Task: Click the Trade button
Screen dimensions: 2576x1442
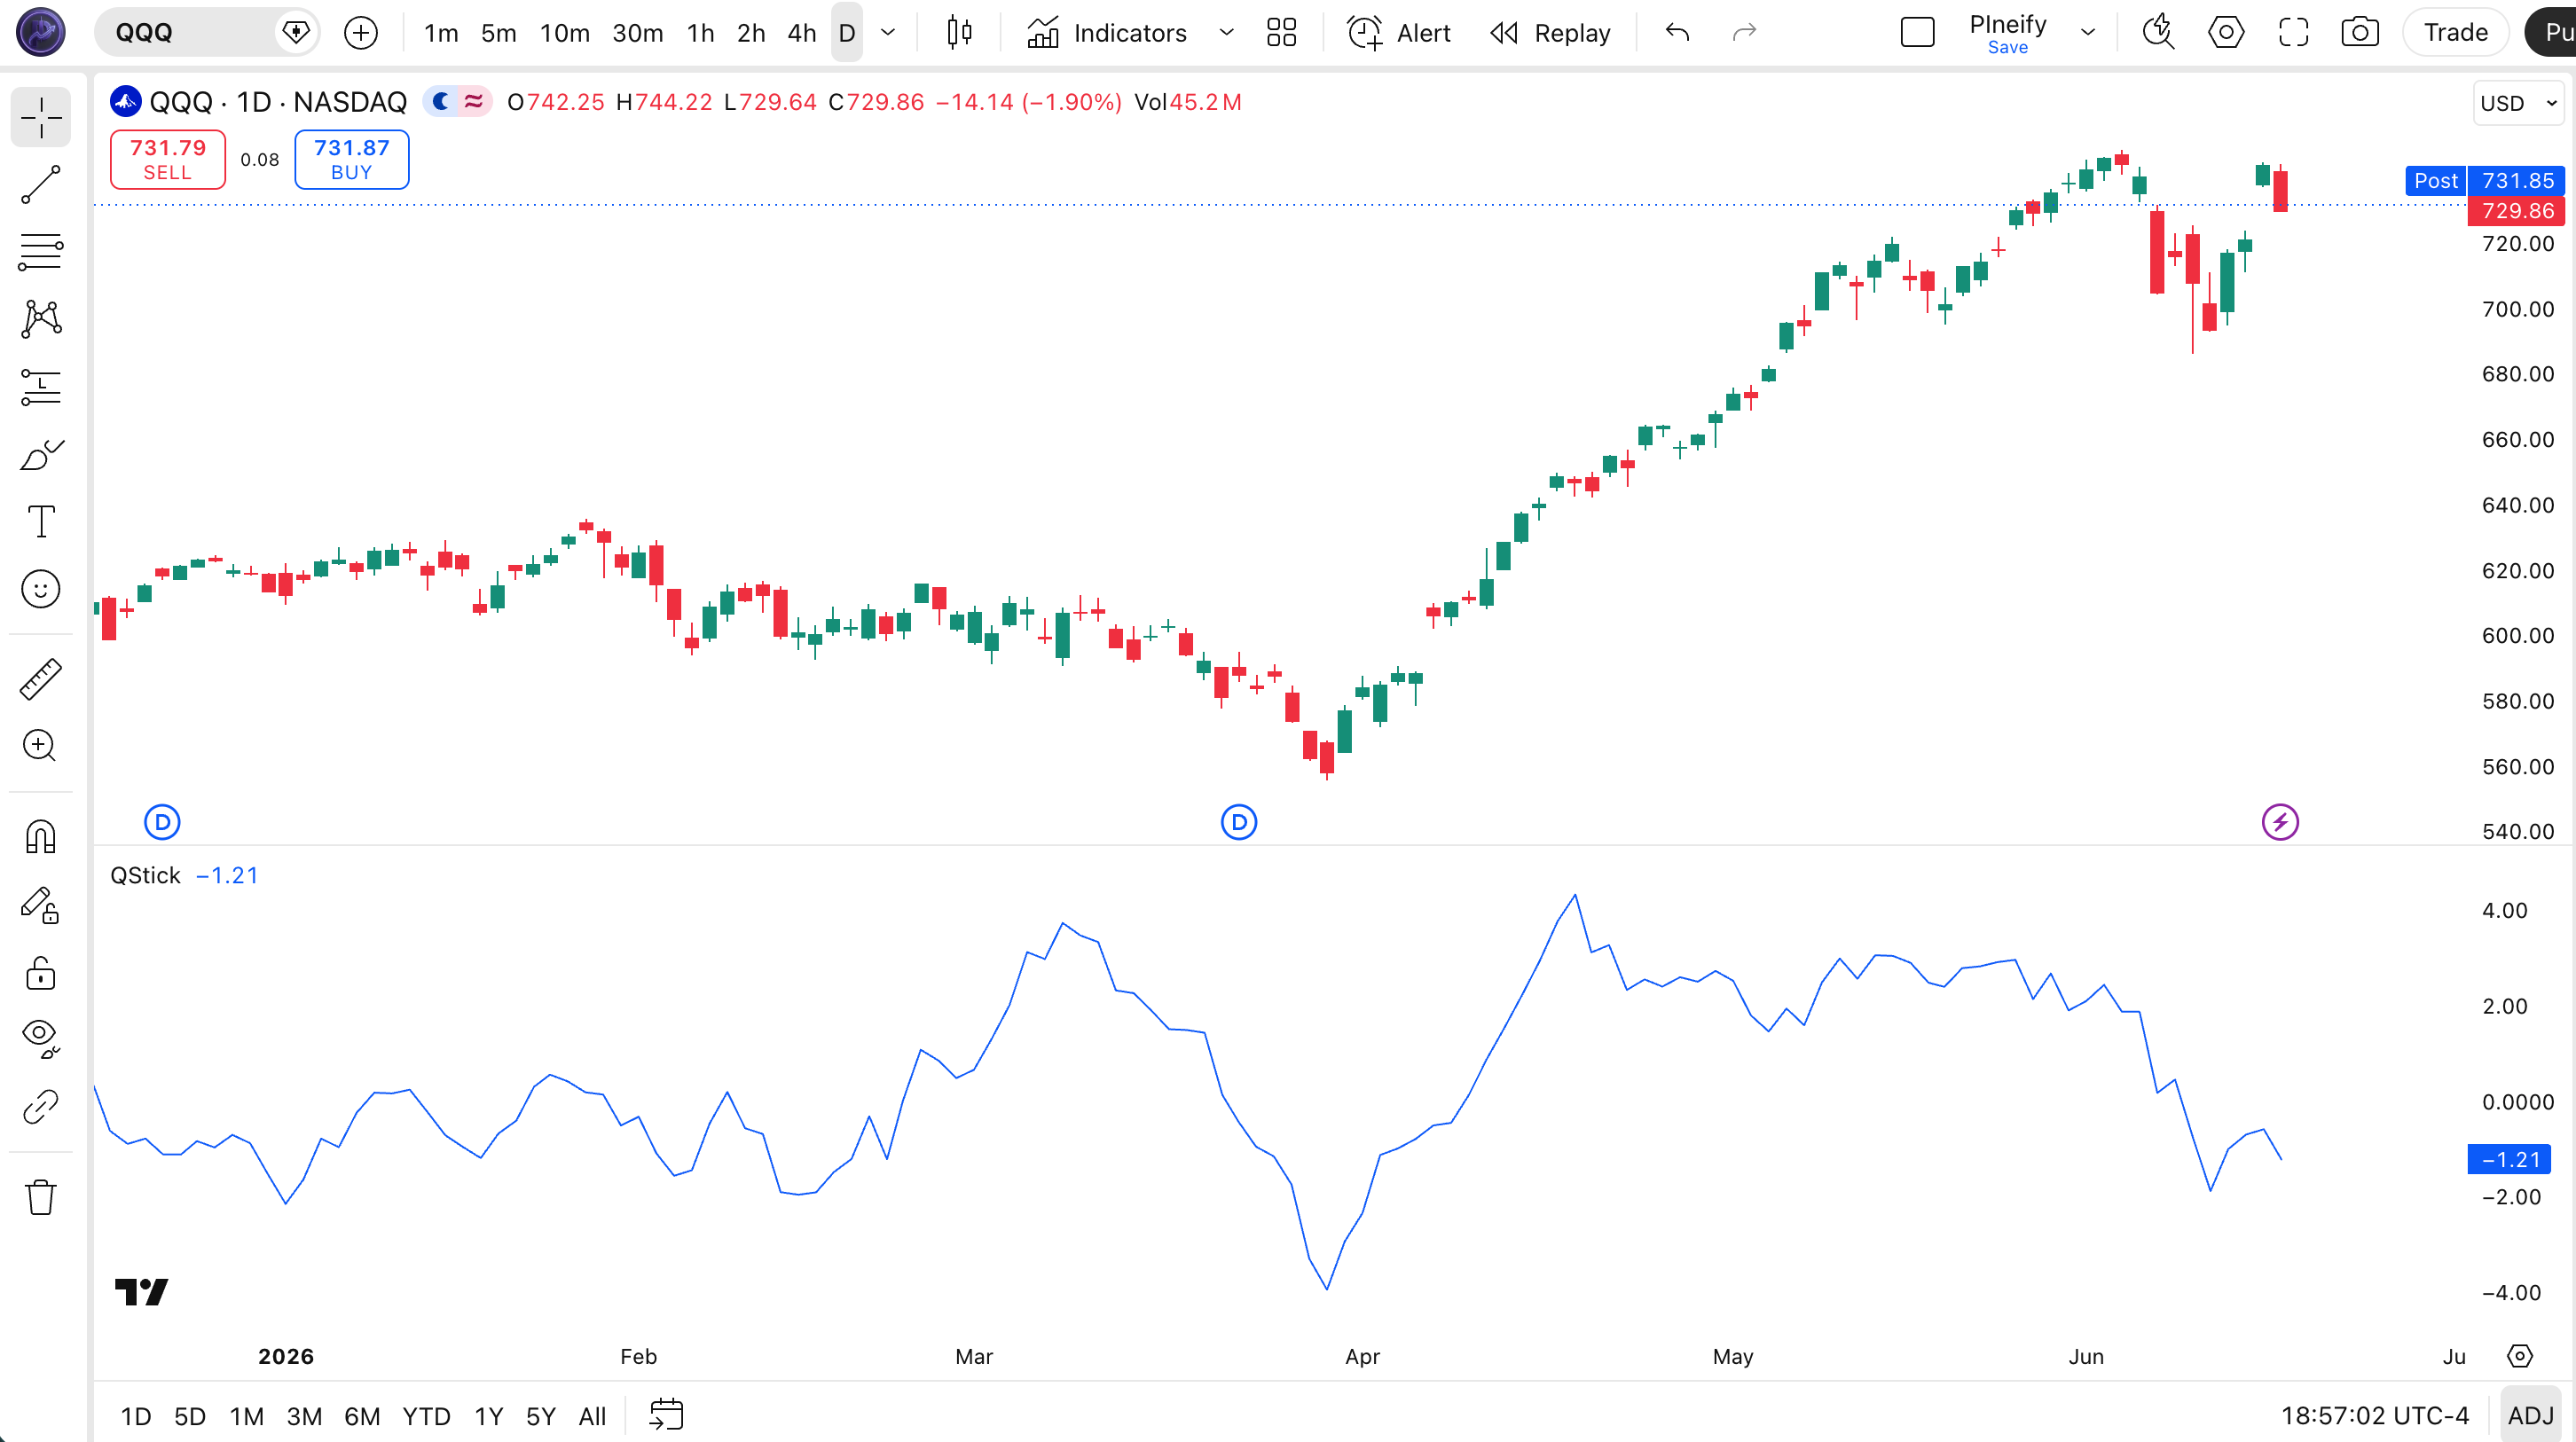Action: click(2455, 33)
